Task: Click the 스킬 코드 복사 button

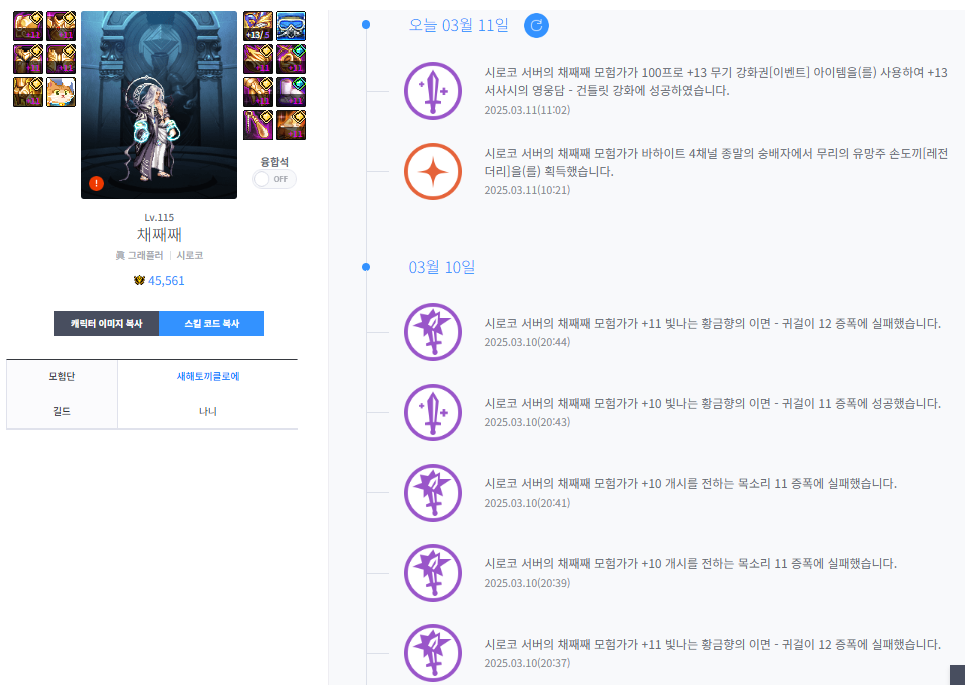Action: click(211, 324)
